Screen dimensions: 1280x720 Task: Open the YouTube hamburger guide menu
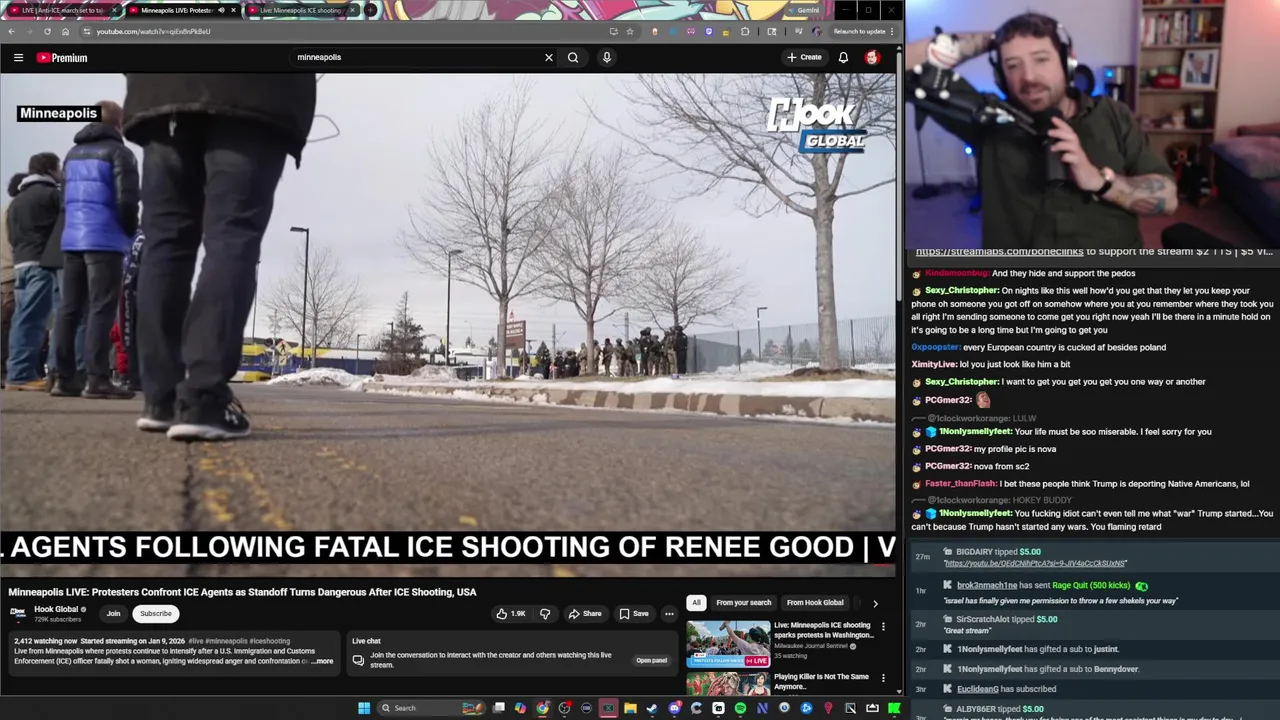coord(18,57)
